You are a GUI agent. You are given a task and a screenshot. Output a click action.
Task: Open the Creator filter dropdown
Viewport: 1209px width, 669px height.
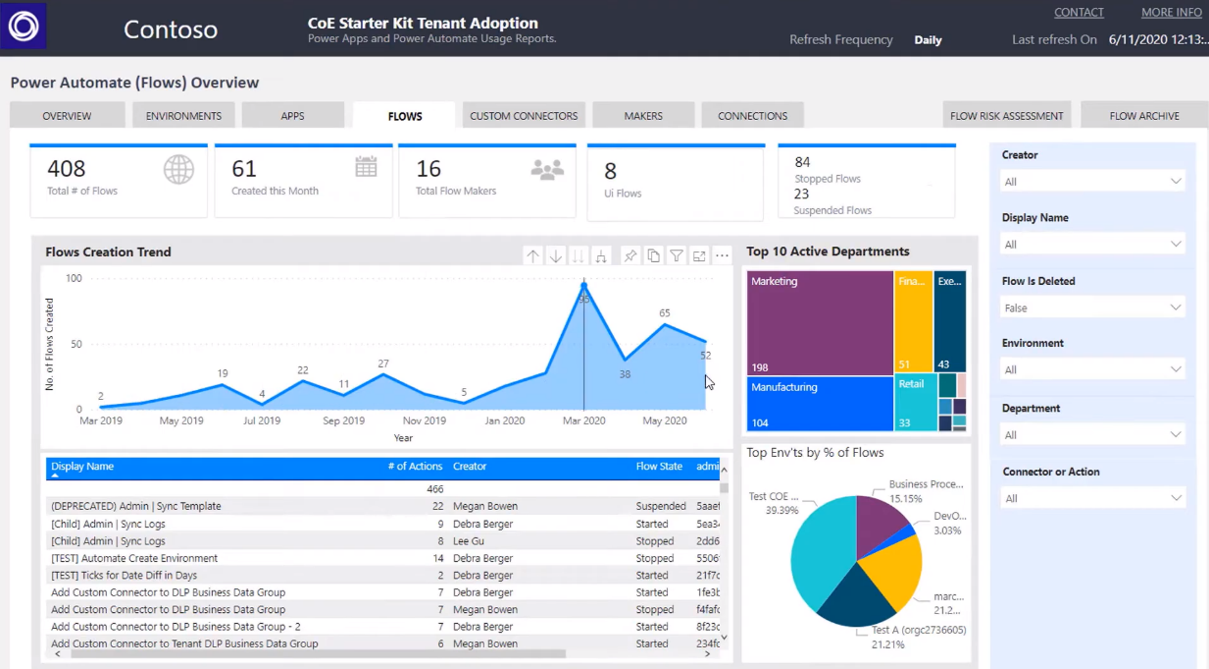[x=1092, y=181]
